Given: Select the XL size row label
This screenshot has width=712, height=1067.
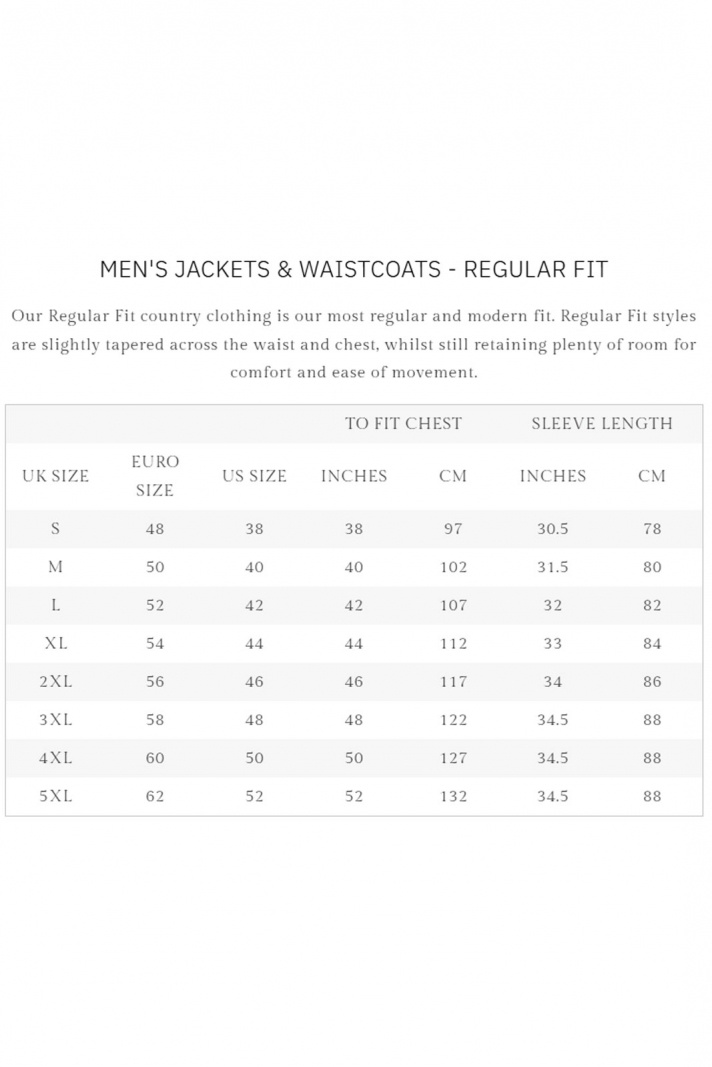Looking at the screenshot, I should pos(56,643).
